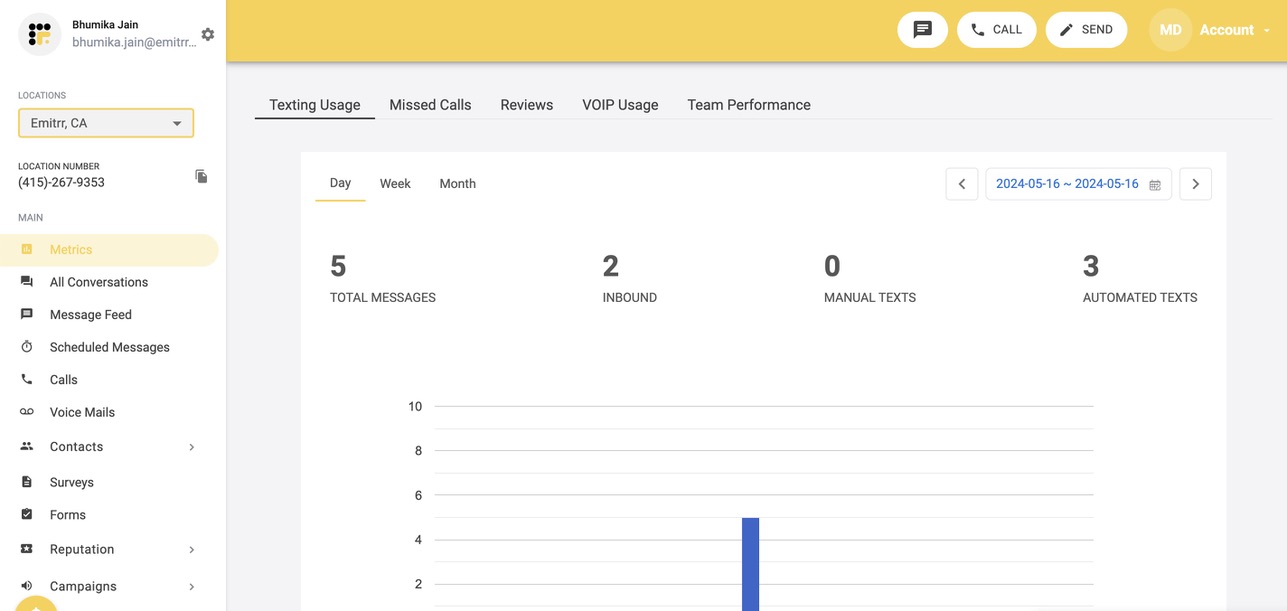Click the Scheduled Messages clock icon
The width and height of the screenshot is (1287, 611).
click(x=27, y=347)
